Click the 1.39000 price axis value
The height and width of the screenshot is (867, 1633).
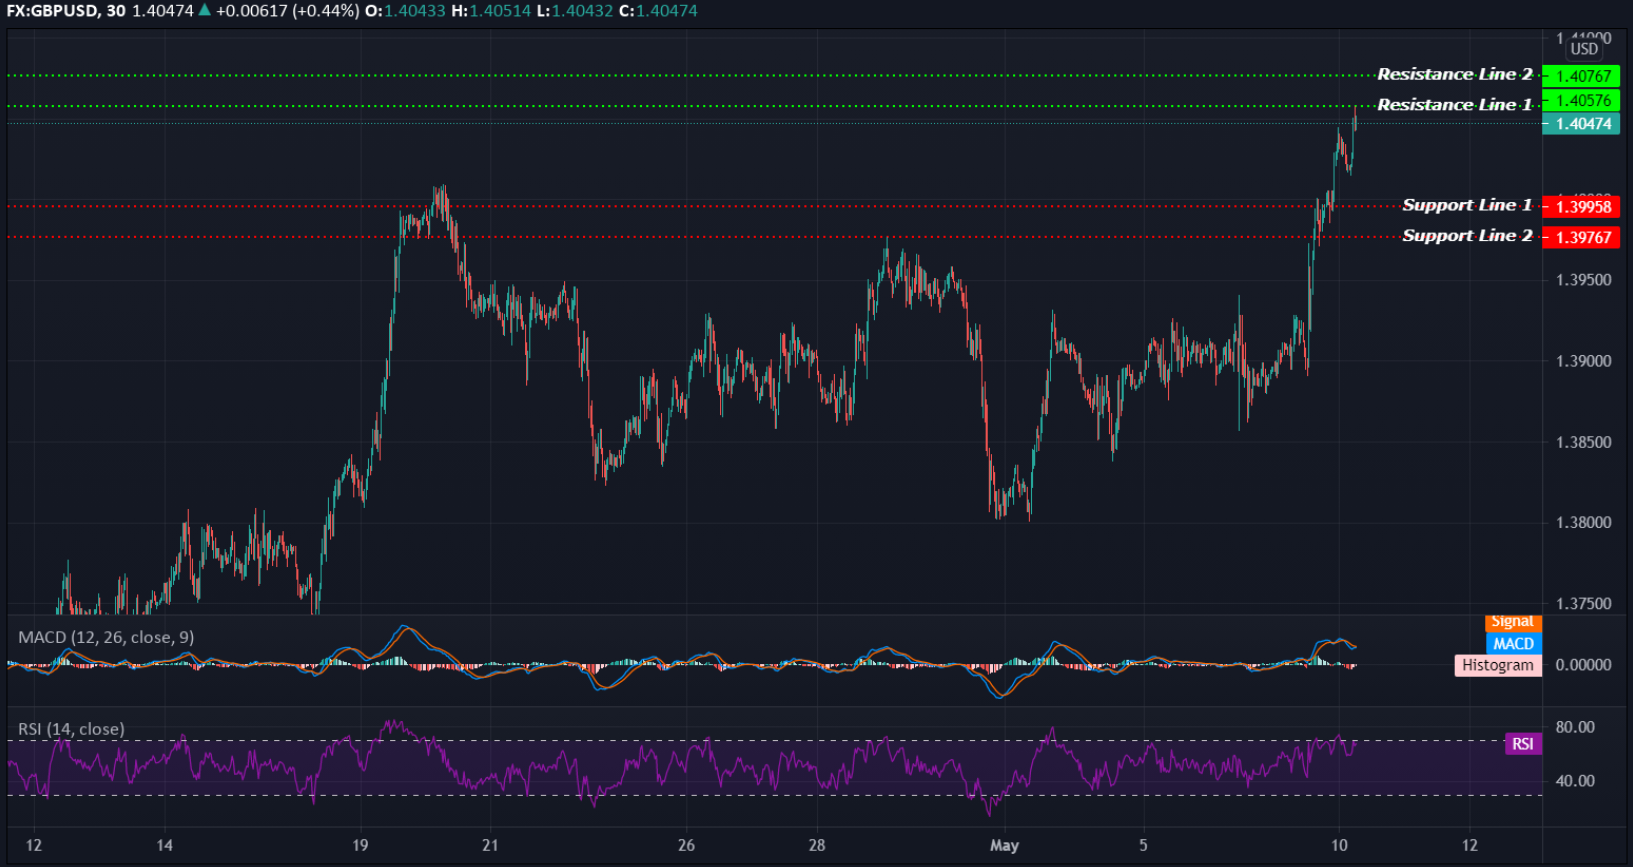pyautogui.click(x=1584, y=361)
